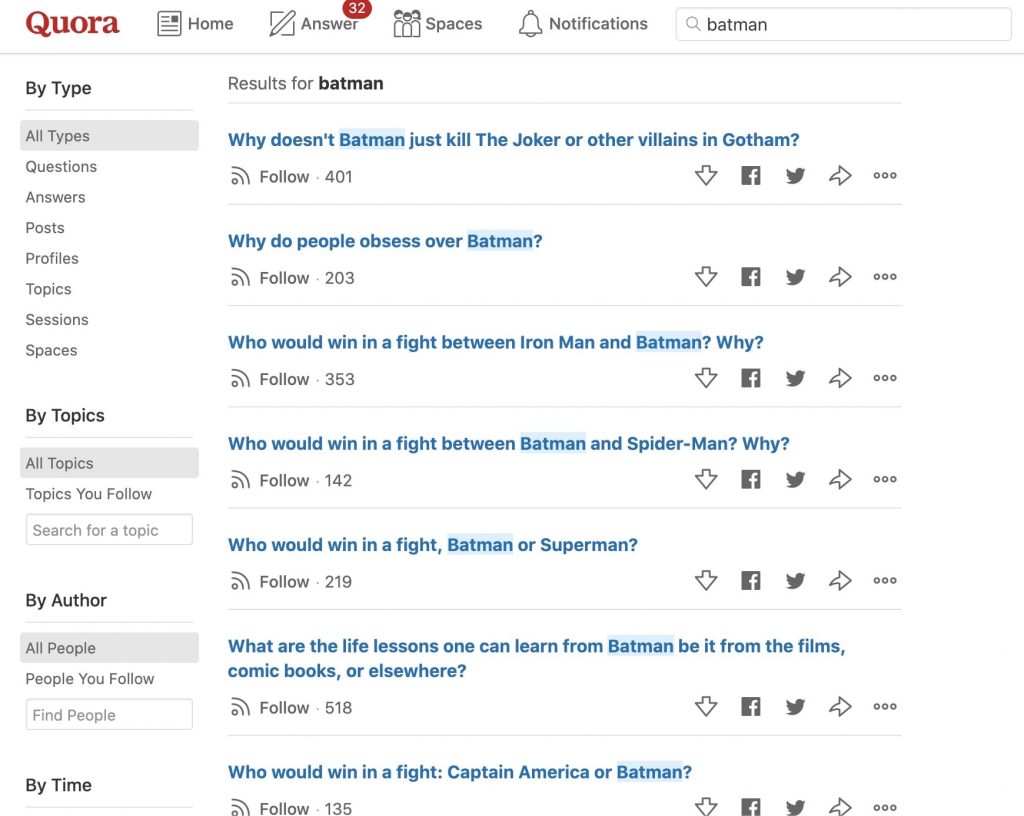Downvote the 'Why do people obsess over Batman?' question
This screenshot has width=1024, height=816.
pyautogui.click(x=706, y=277)
